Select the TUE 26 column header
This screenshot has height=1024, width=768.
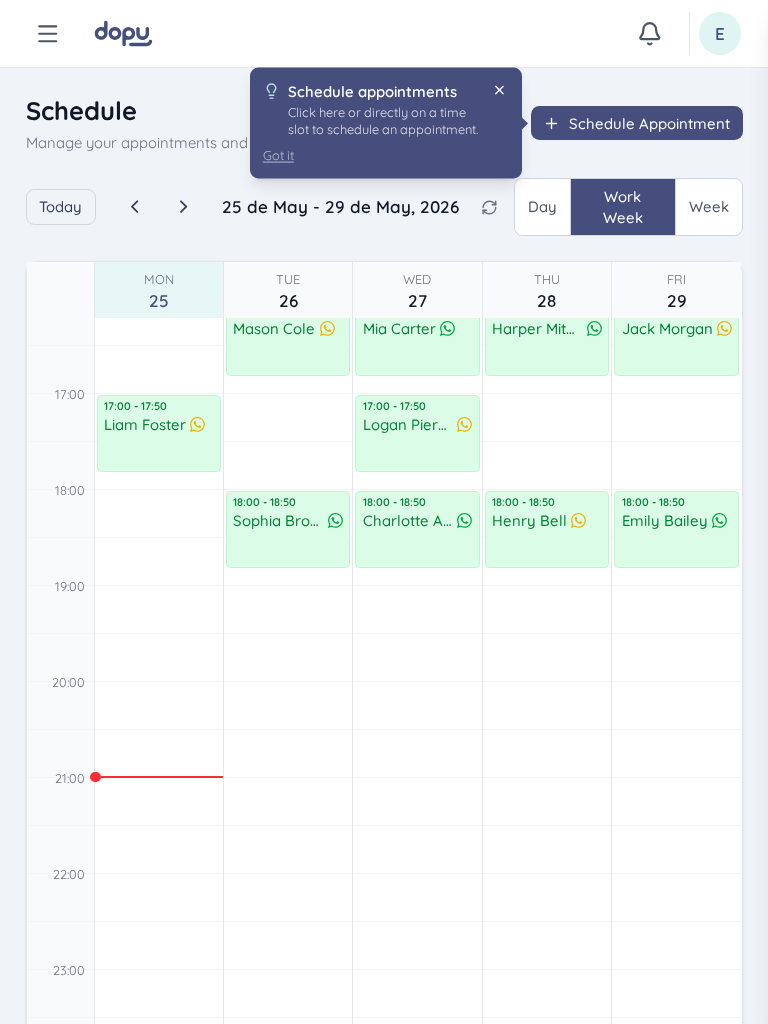[288, 291]
